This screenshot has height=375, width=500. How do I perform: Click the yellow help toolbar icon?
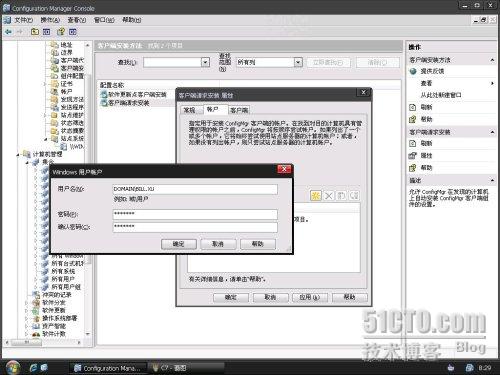click(61, 32)
